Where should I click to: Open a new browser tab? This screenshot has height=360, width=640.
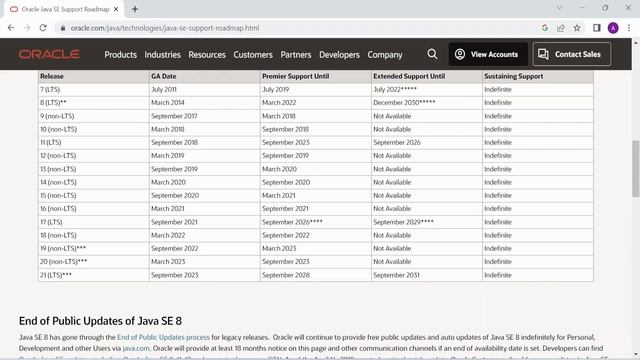coord(135,9)
